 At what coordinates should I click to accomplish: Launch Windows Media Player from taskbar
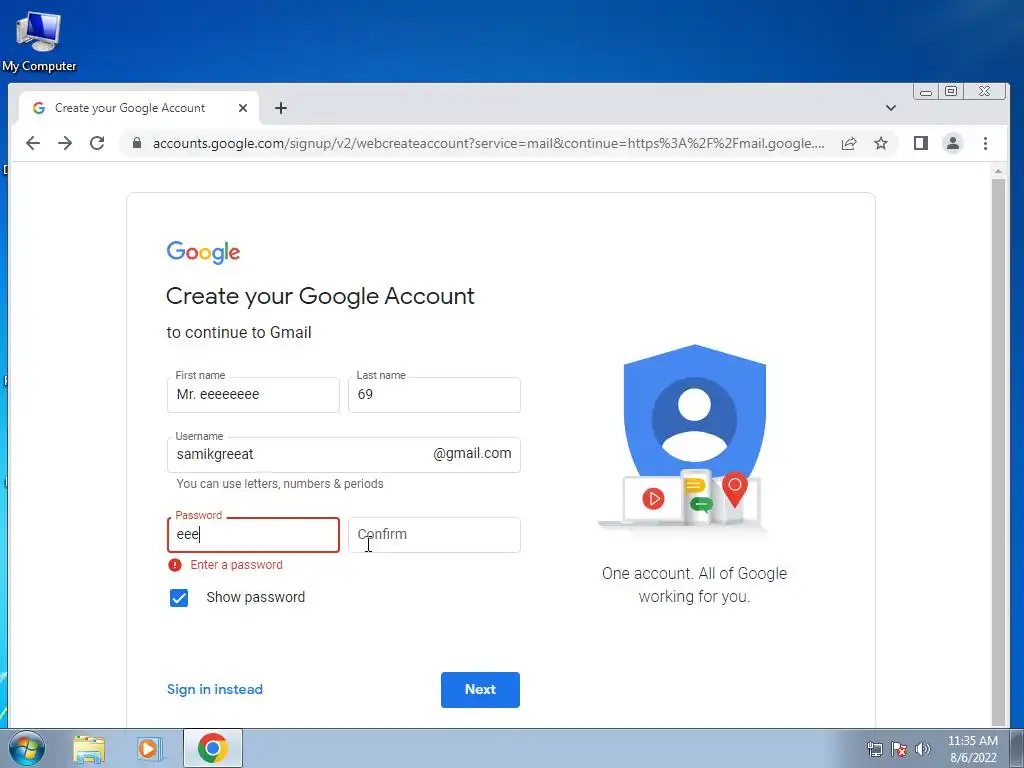click(x=149, y=748)
